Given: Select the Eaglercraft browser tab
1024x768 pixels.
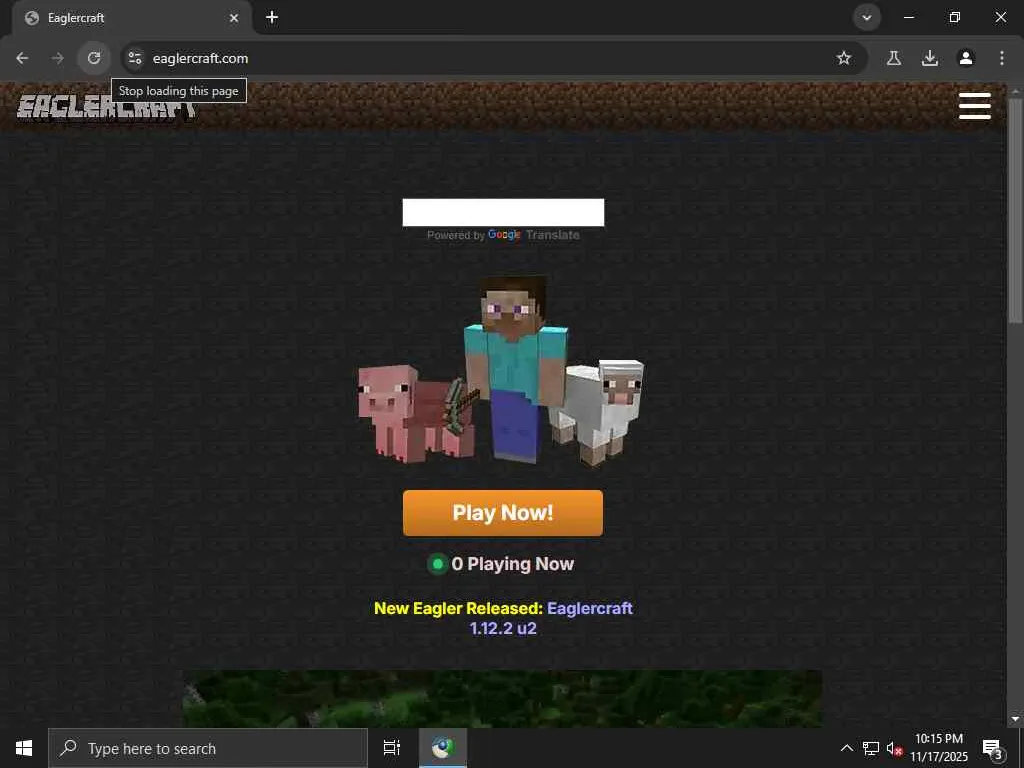Looking at the screenshot, I should 132,18.
